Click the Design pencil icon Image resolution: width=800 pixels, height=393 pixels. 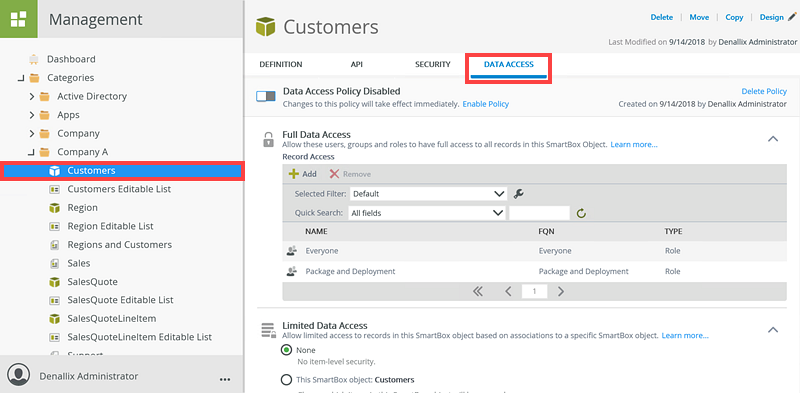pos(792,17)
